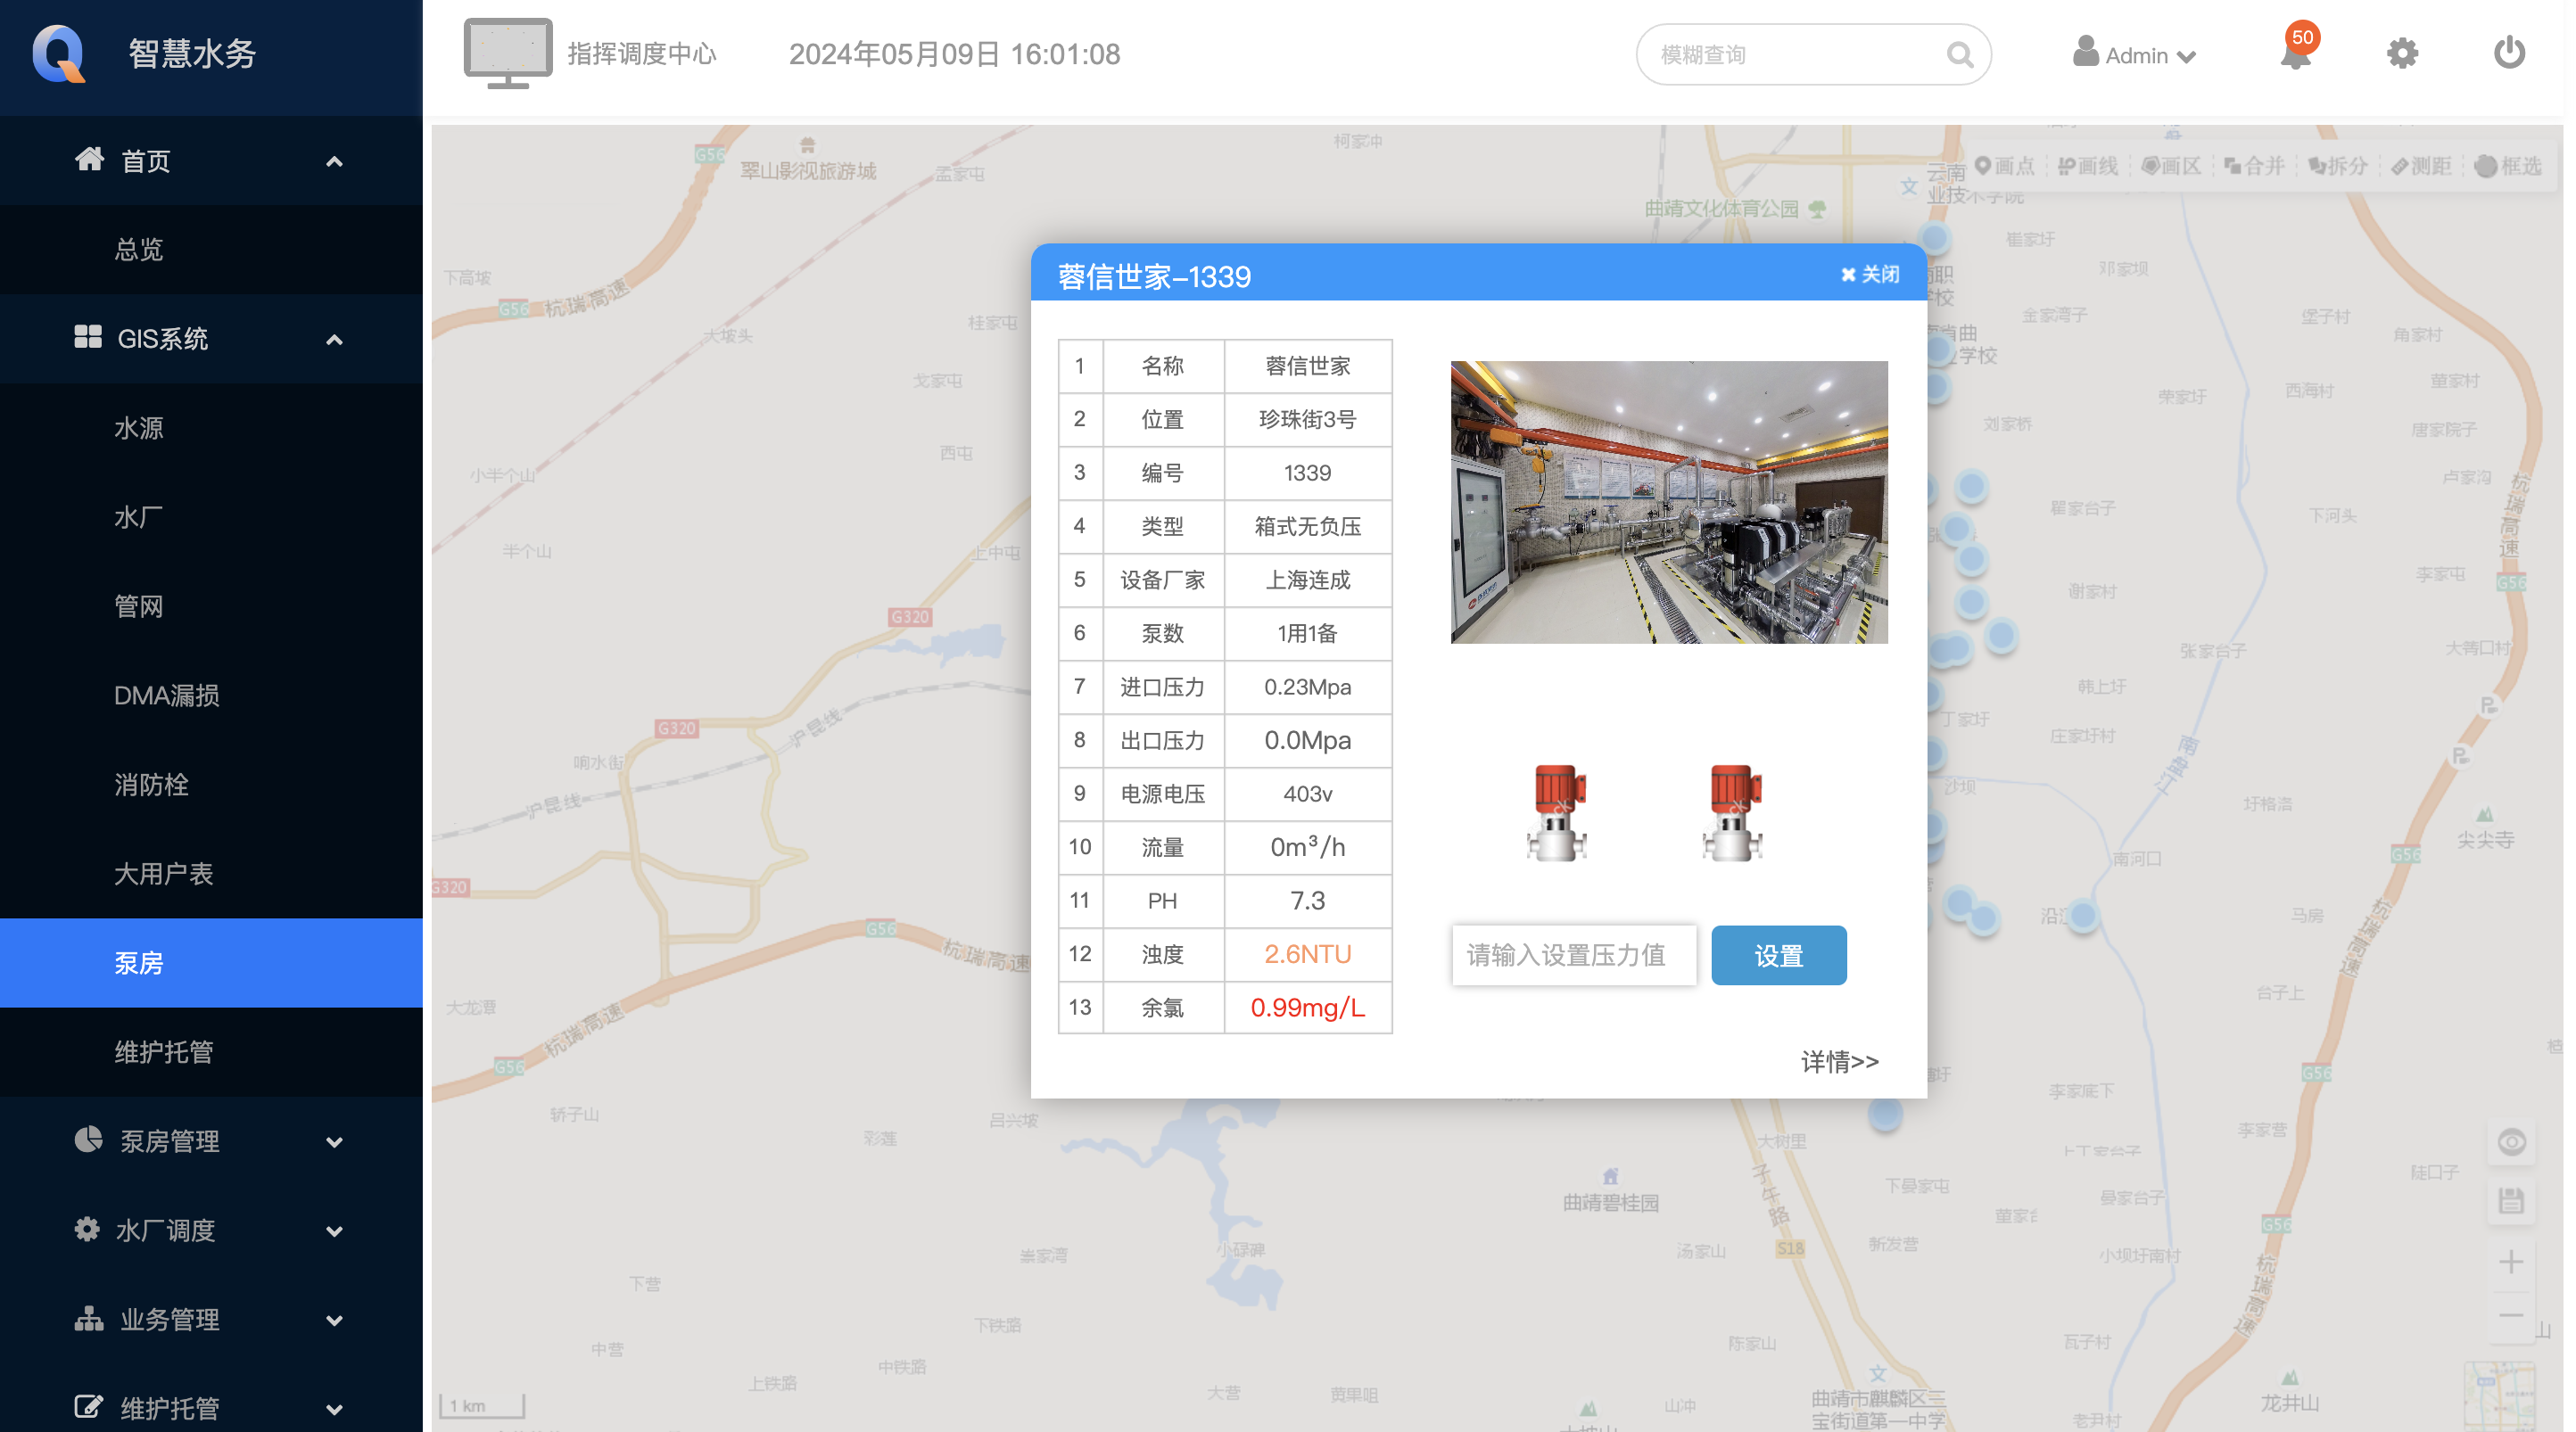This screenshot has height=1432, width=2576.
Task: Open settings via gear icon
Action: tap(2402, 54)
